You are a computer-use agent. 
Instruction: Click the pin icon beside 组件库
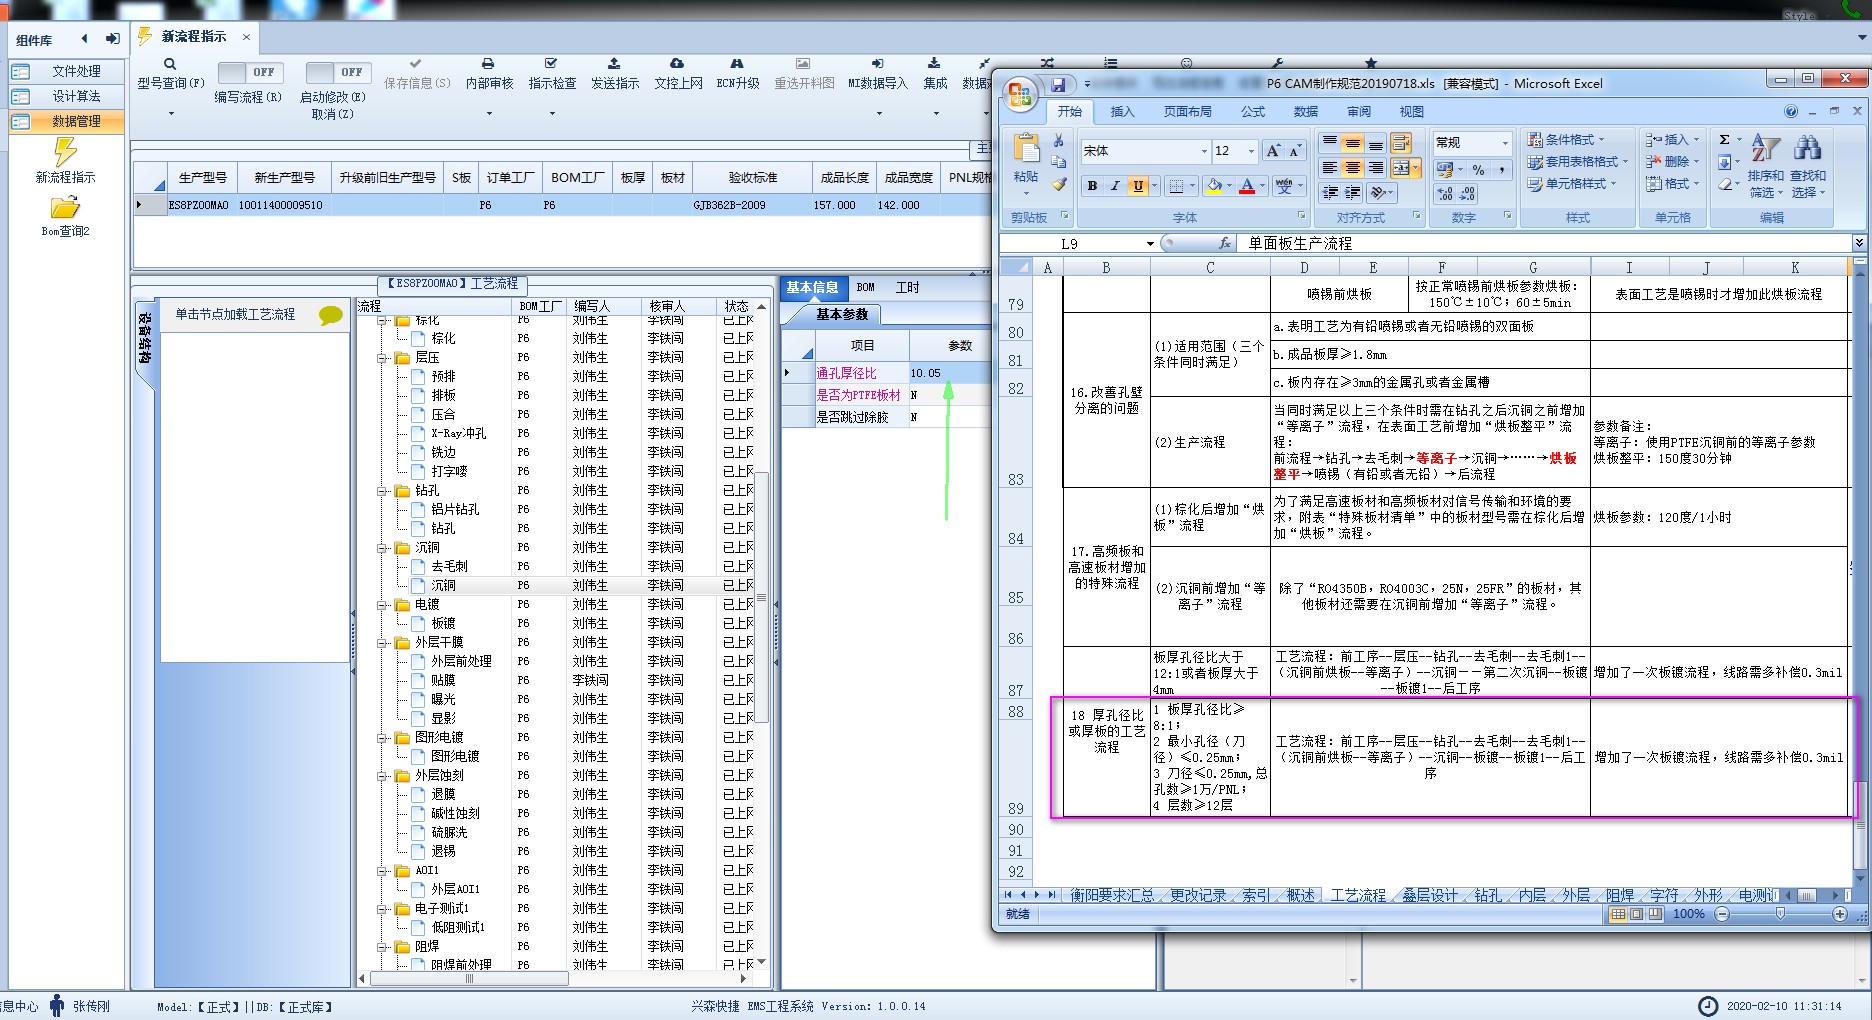113,39
